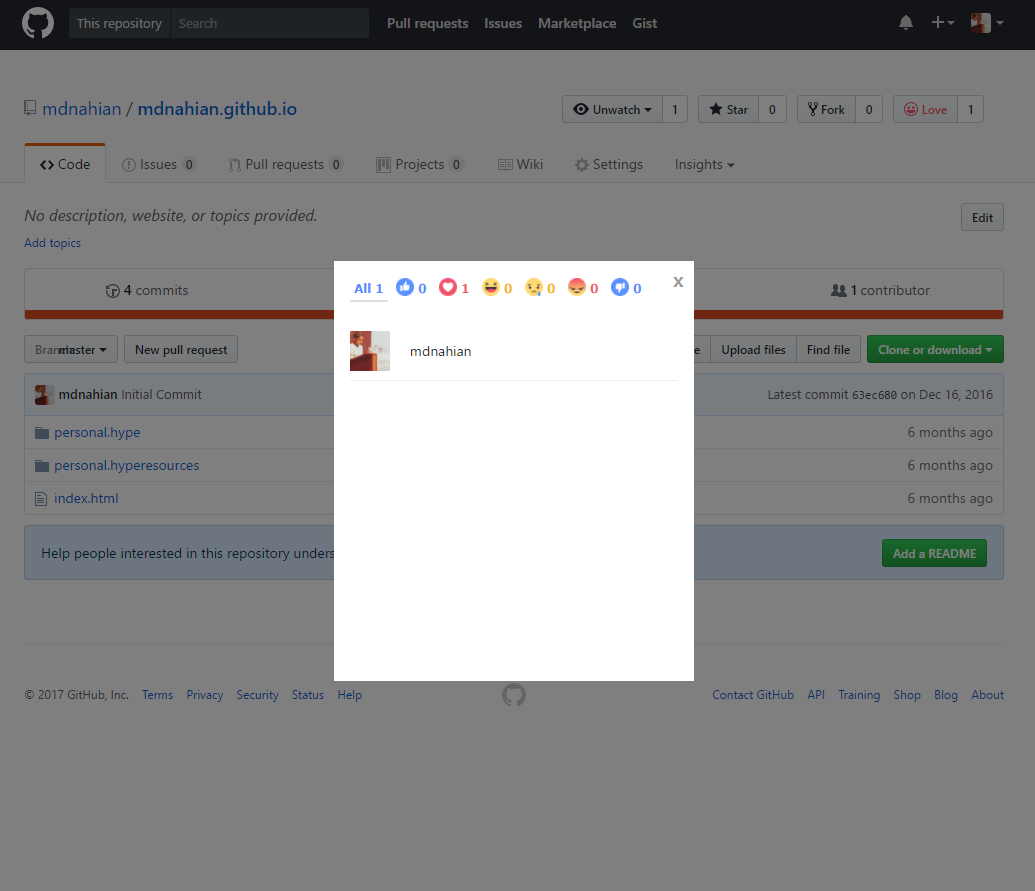Select the heart Love reaction filter
1035x891 pixels.
coord(454,288)
